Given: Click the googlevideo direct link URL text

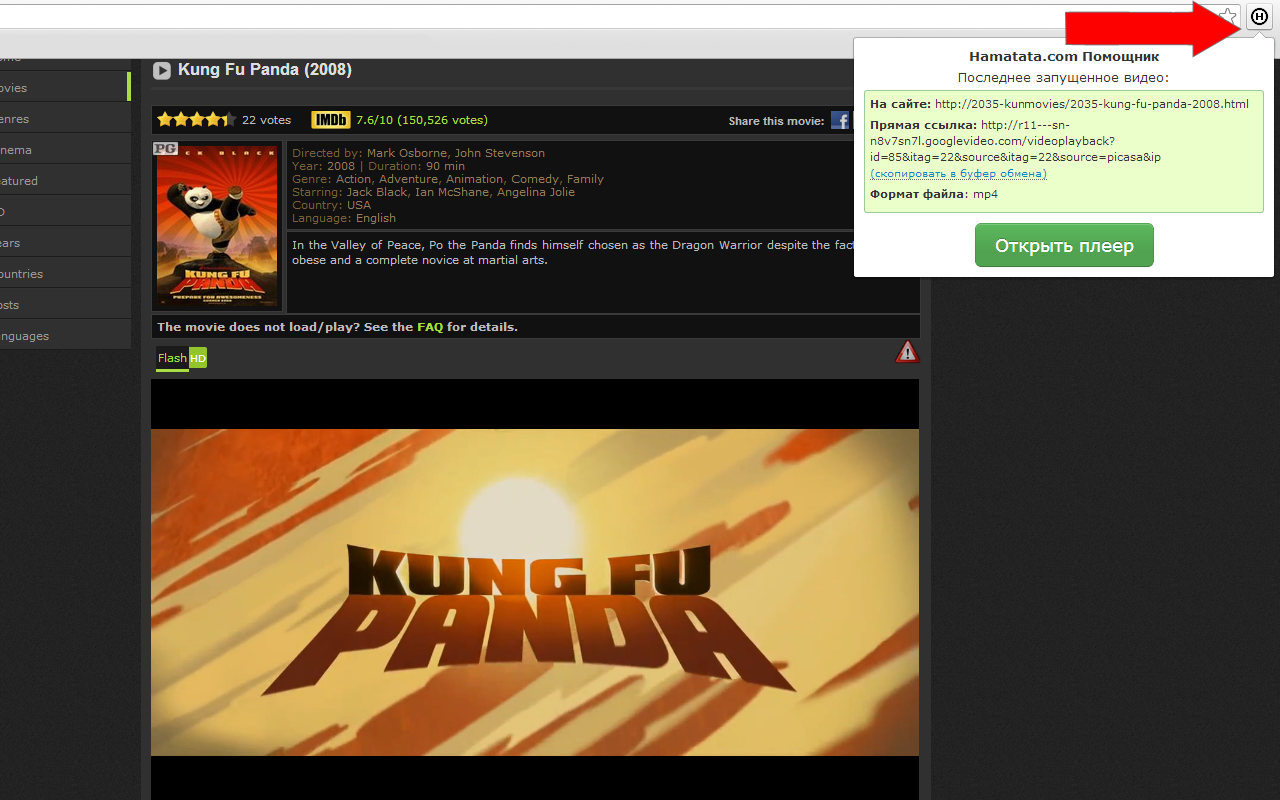Looking at the screenshot, I should point(1015,141).
